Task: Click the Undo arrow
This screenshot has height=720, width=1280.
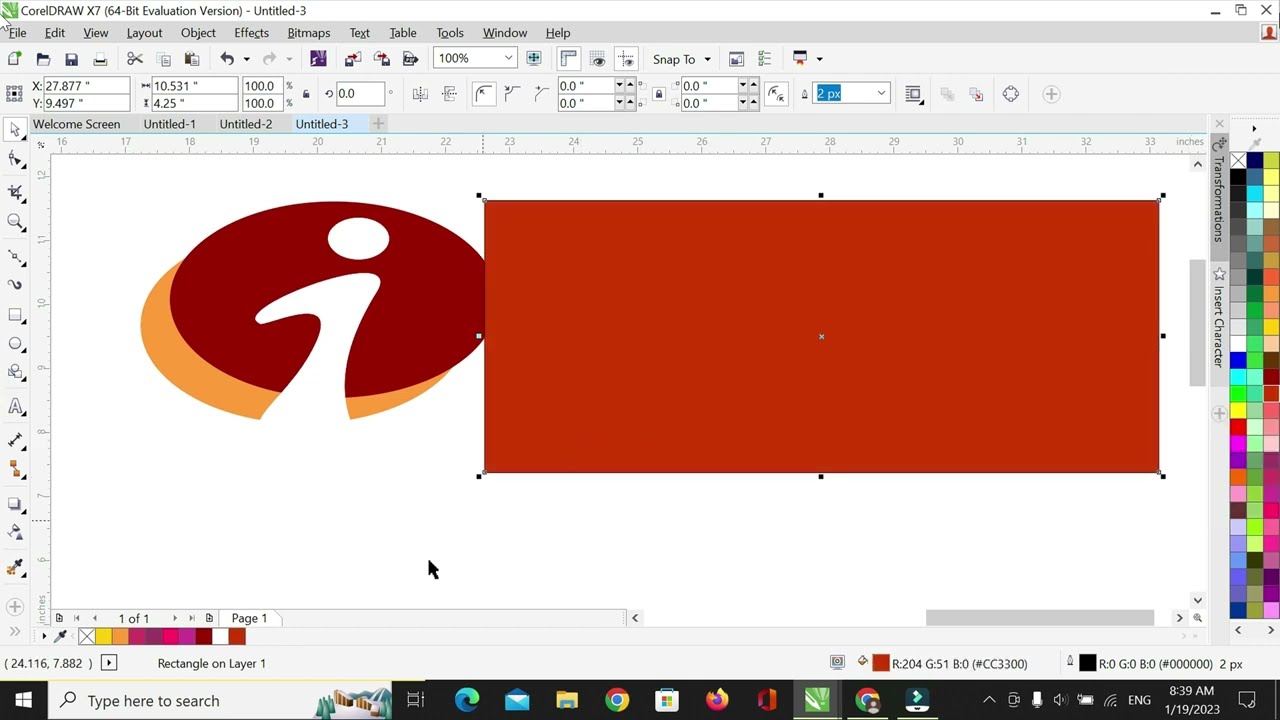Action: [227, 59]
